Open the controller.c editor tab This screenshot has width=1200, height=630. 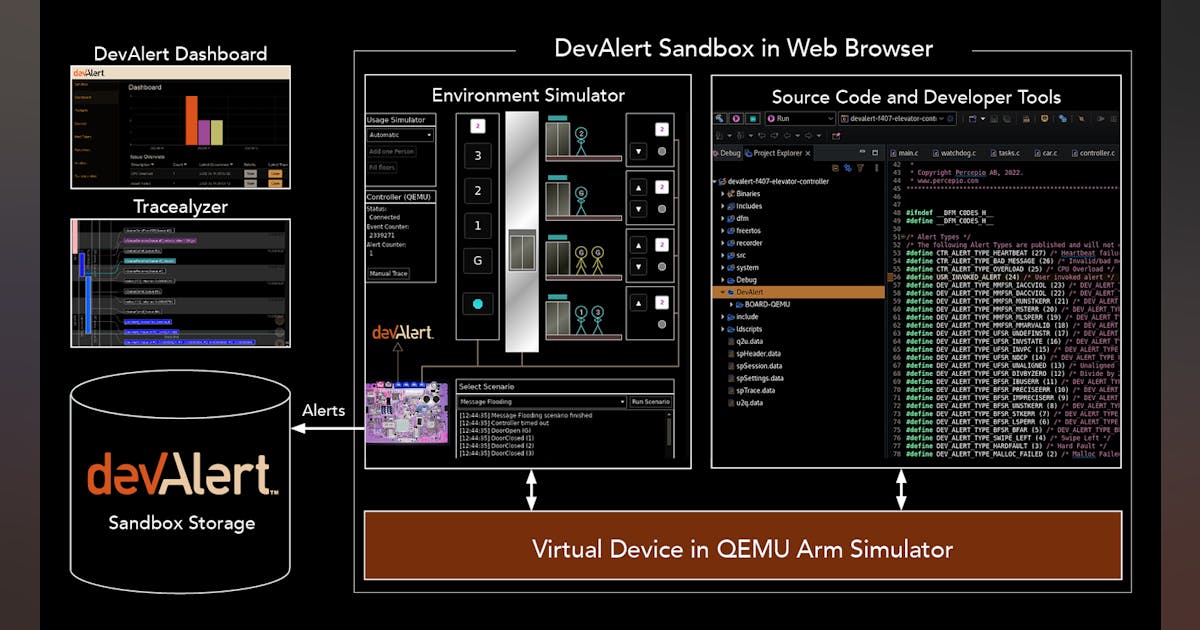(1093, 153)
